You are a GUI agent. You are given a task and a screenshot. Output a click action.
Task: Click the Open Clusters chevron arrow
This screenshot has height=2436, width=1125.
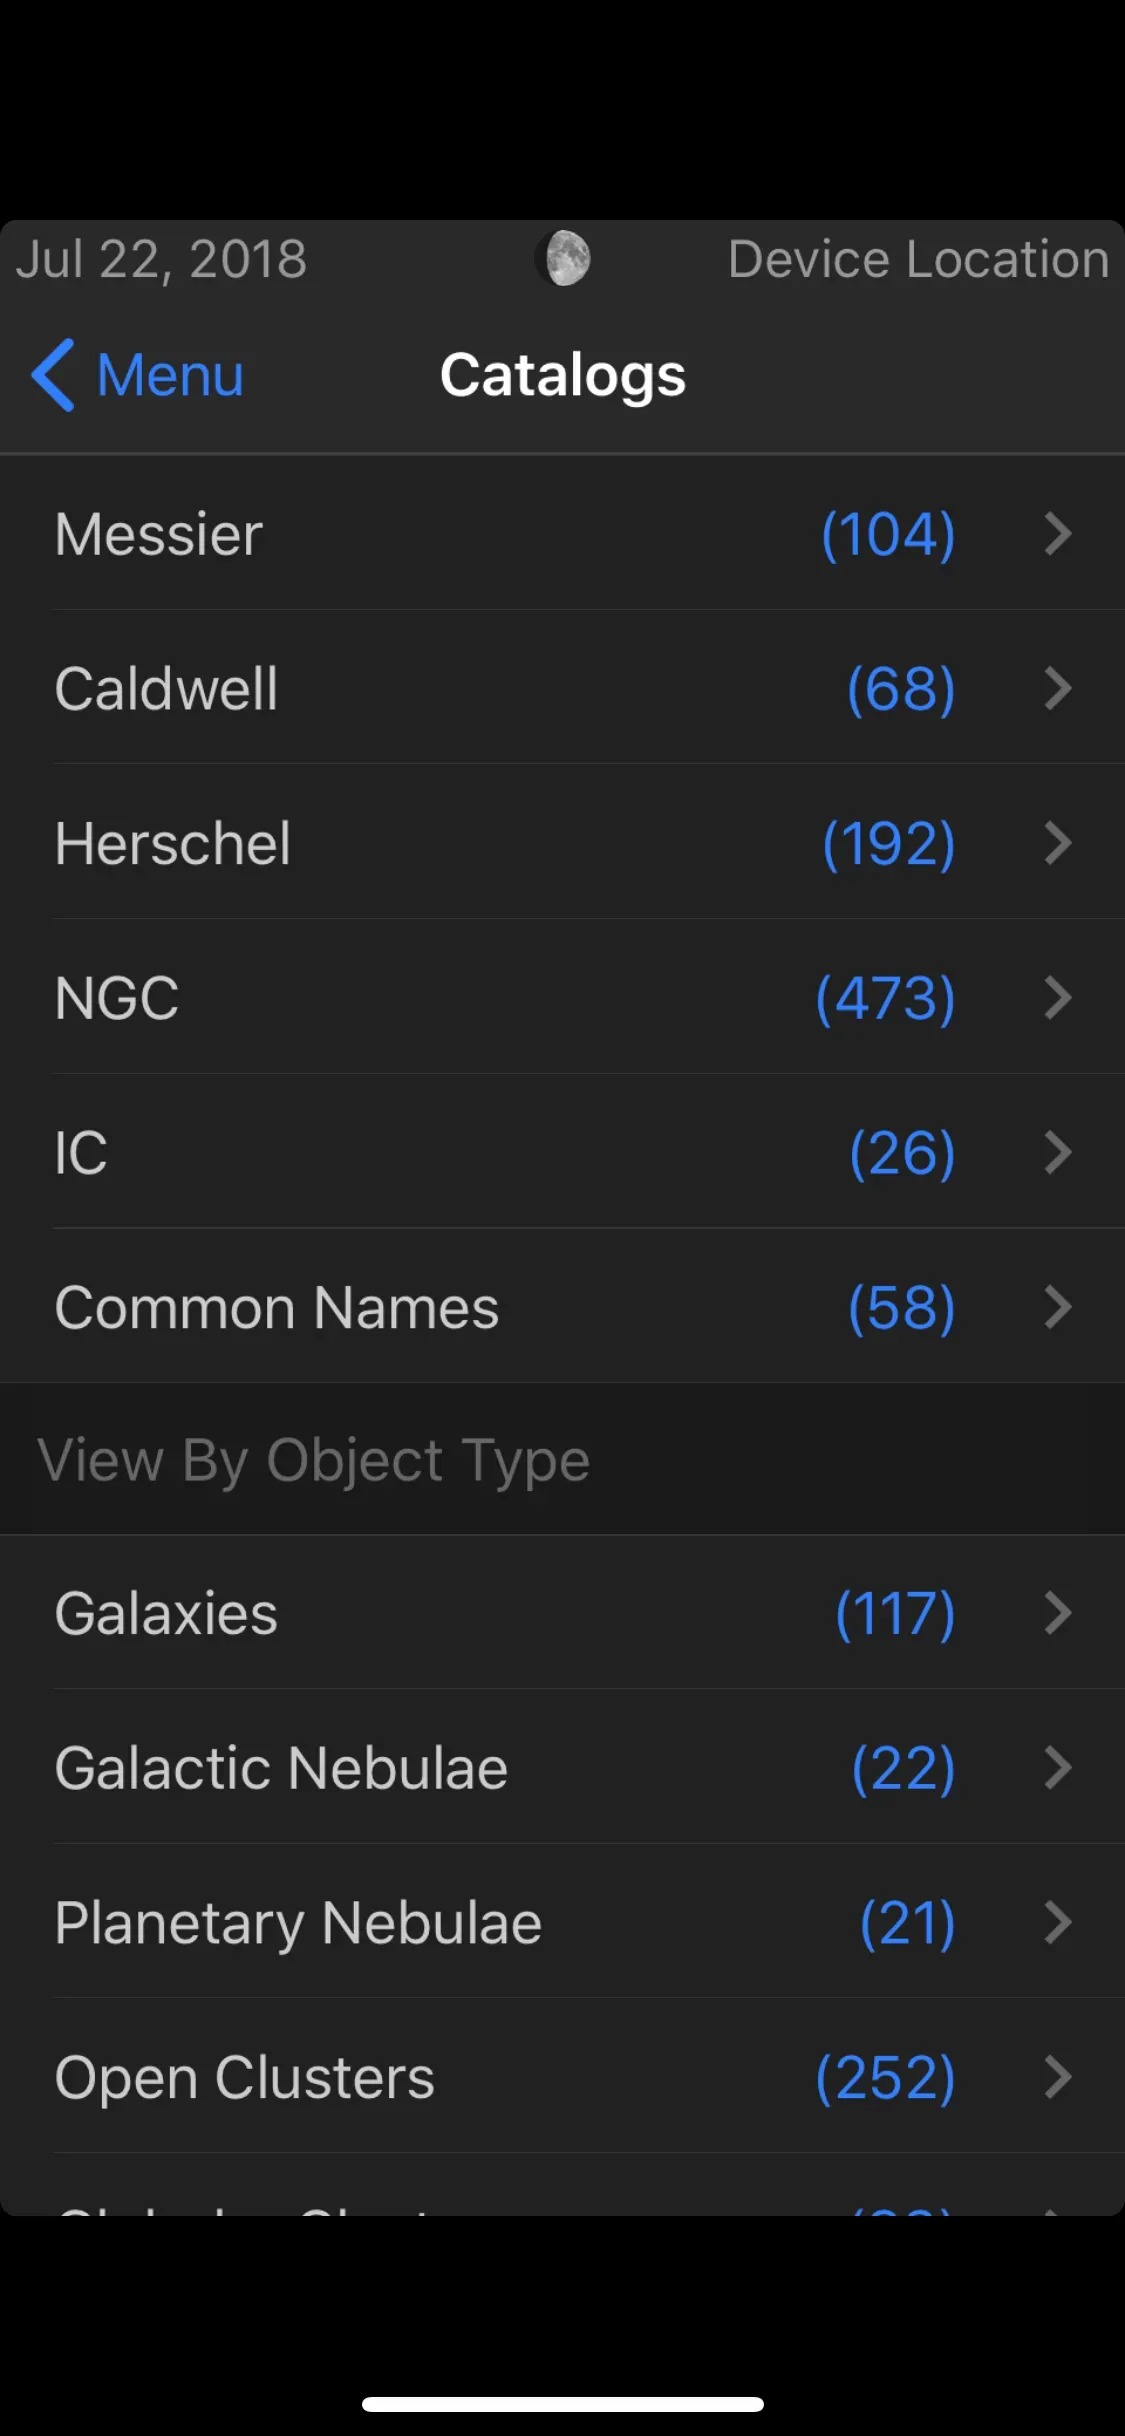click(x=1057, y=2078)
